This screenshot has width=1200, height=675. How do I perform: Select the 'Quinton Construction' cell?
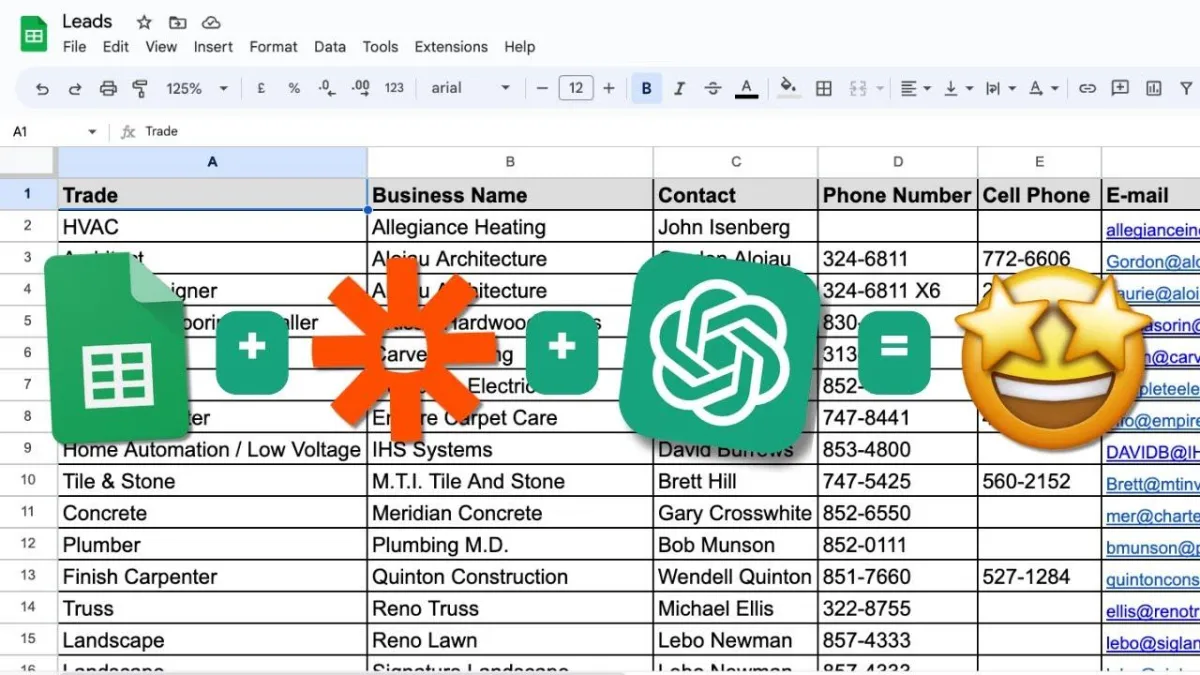[510, 577]
